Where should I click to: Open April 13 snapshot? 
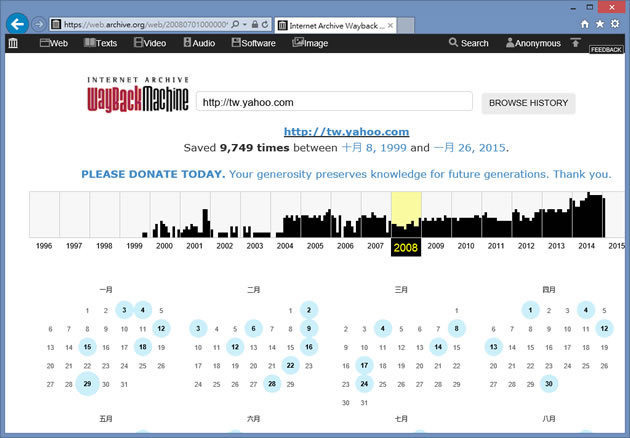coord(493,347)
